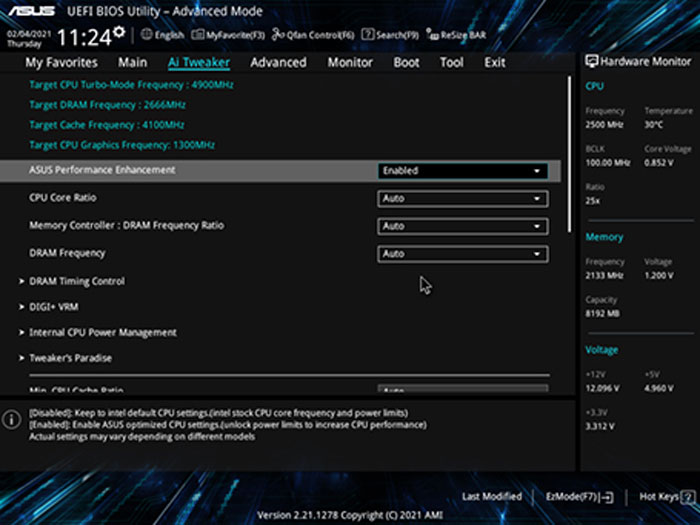The height and width of the screenshot is (525, 700).
Task: Click 25x ratio value
Action: point(592,201)
